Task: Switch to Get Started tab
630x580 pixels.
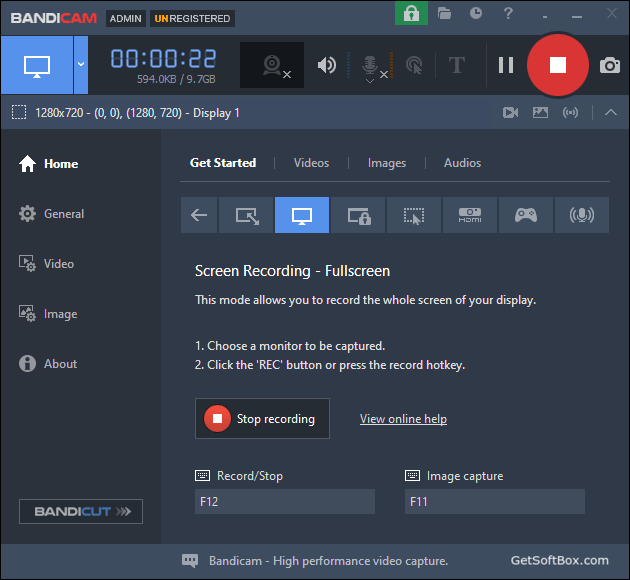Action: click(x=223, y=163)
